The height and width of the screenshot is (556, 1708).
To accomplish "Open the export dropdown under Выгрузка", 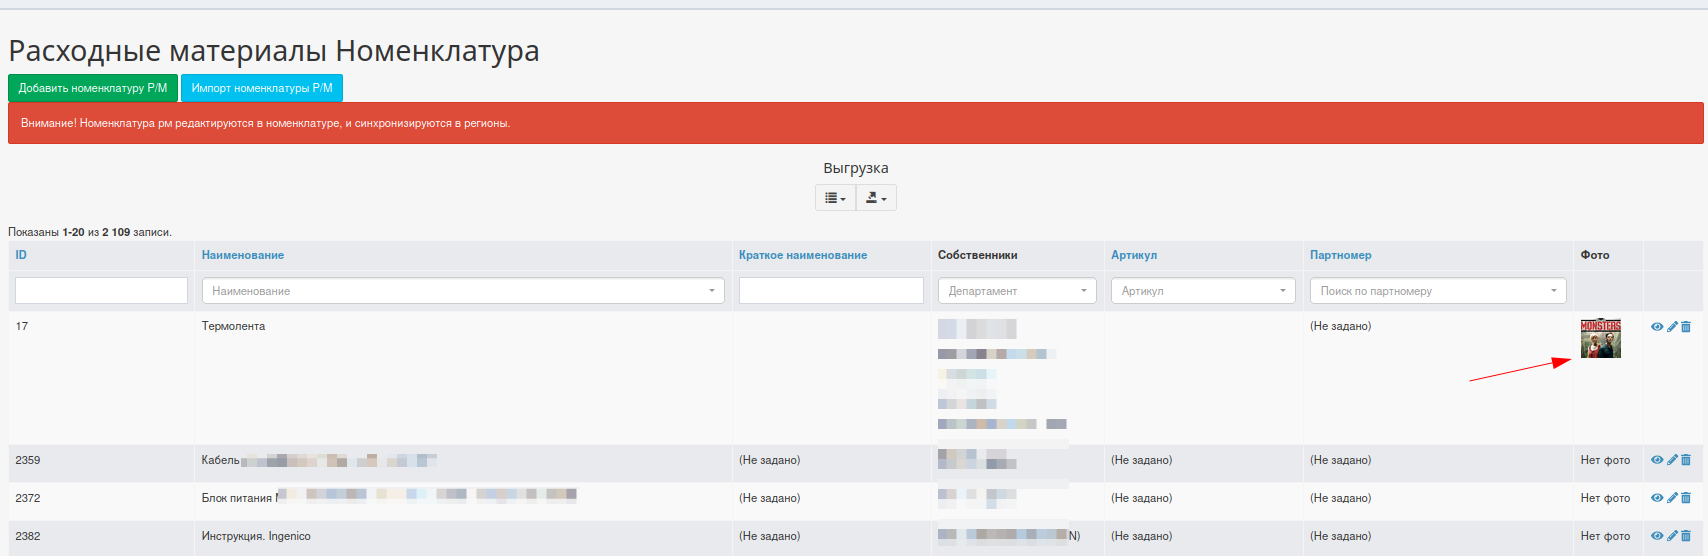I will tap(876, 198).
